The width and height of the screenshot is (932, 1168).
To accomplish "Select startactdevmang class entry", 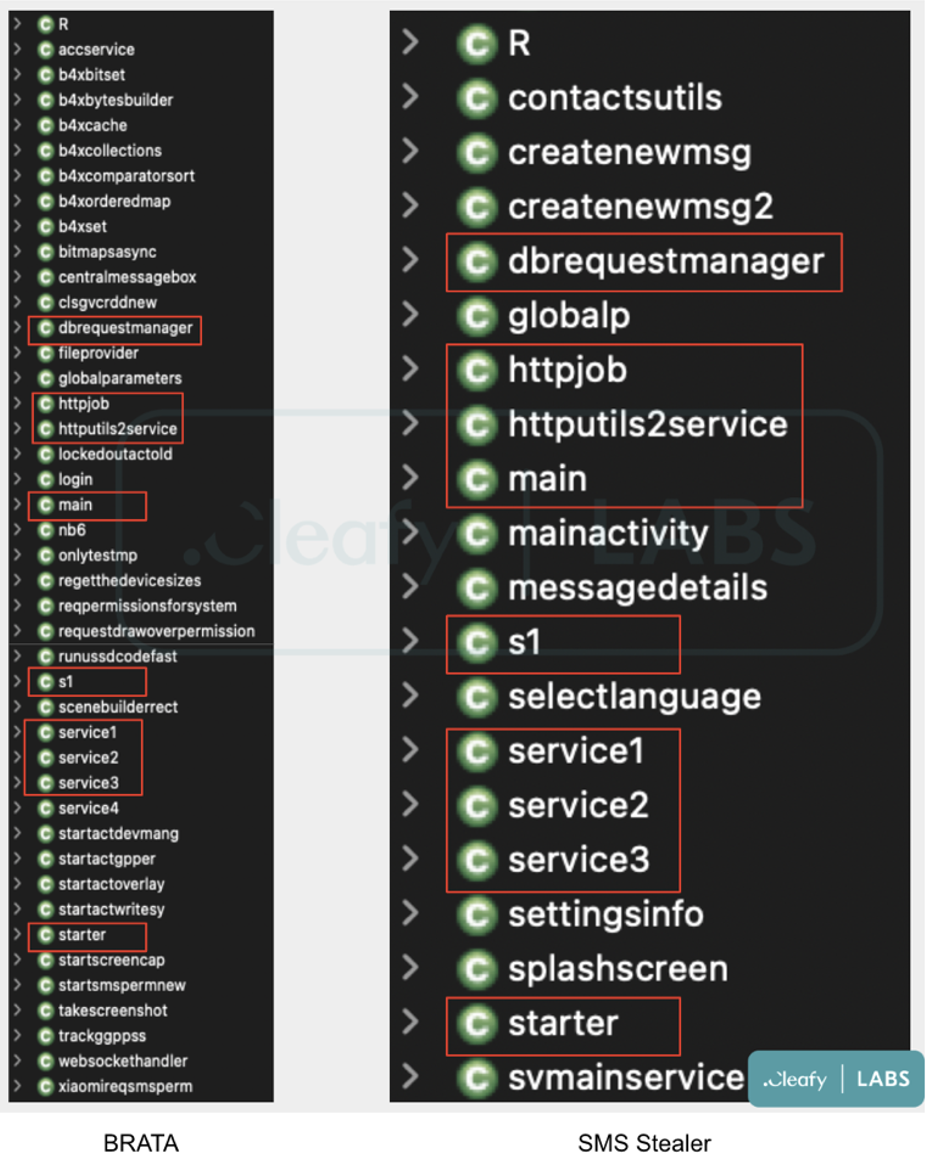I will point(118,834).
